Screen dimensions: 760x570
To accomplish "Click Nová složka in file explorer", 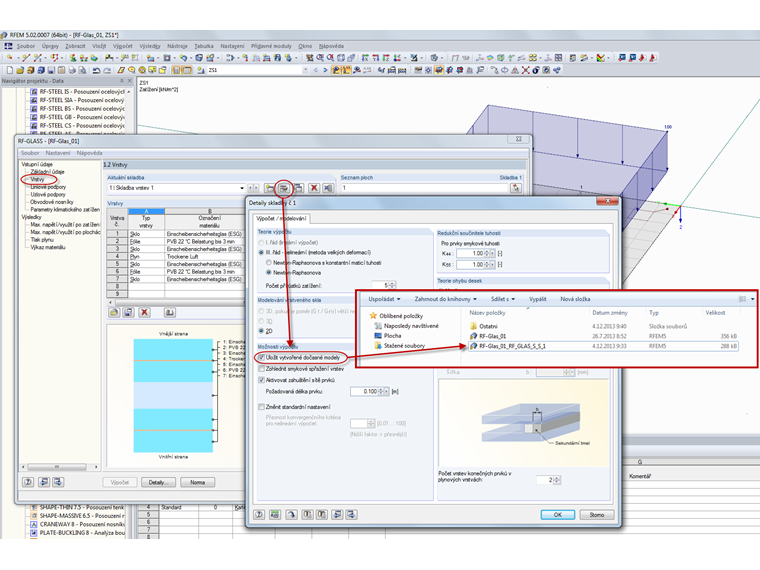I will coord(575,299).
